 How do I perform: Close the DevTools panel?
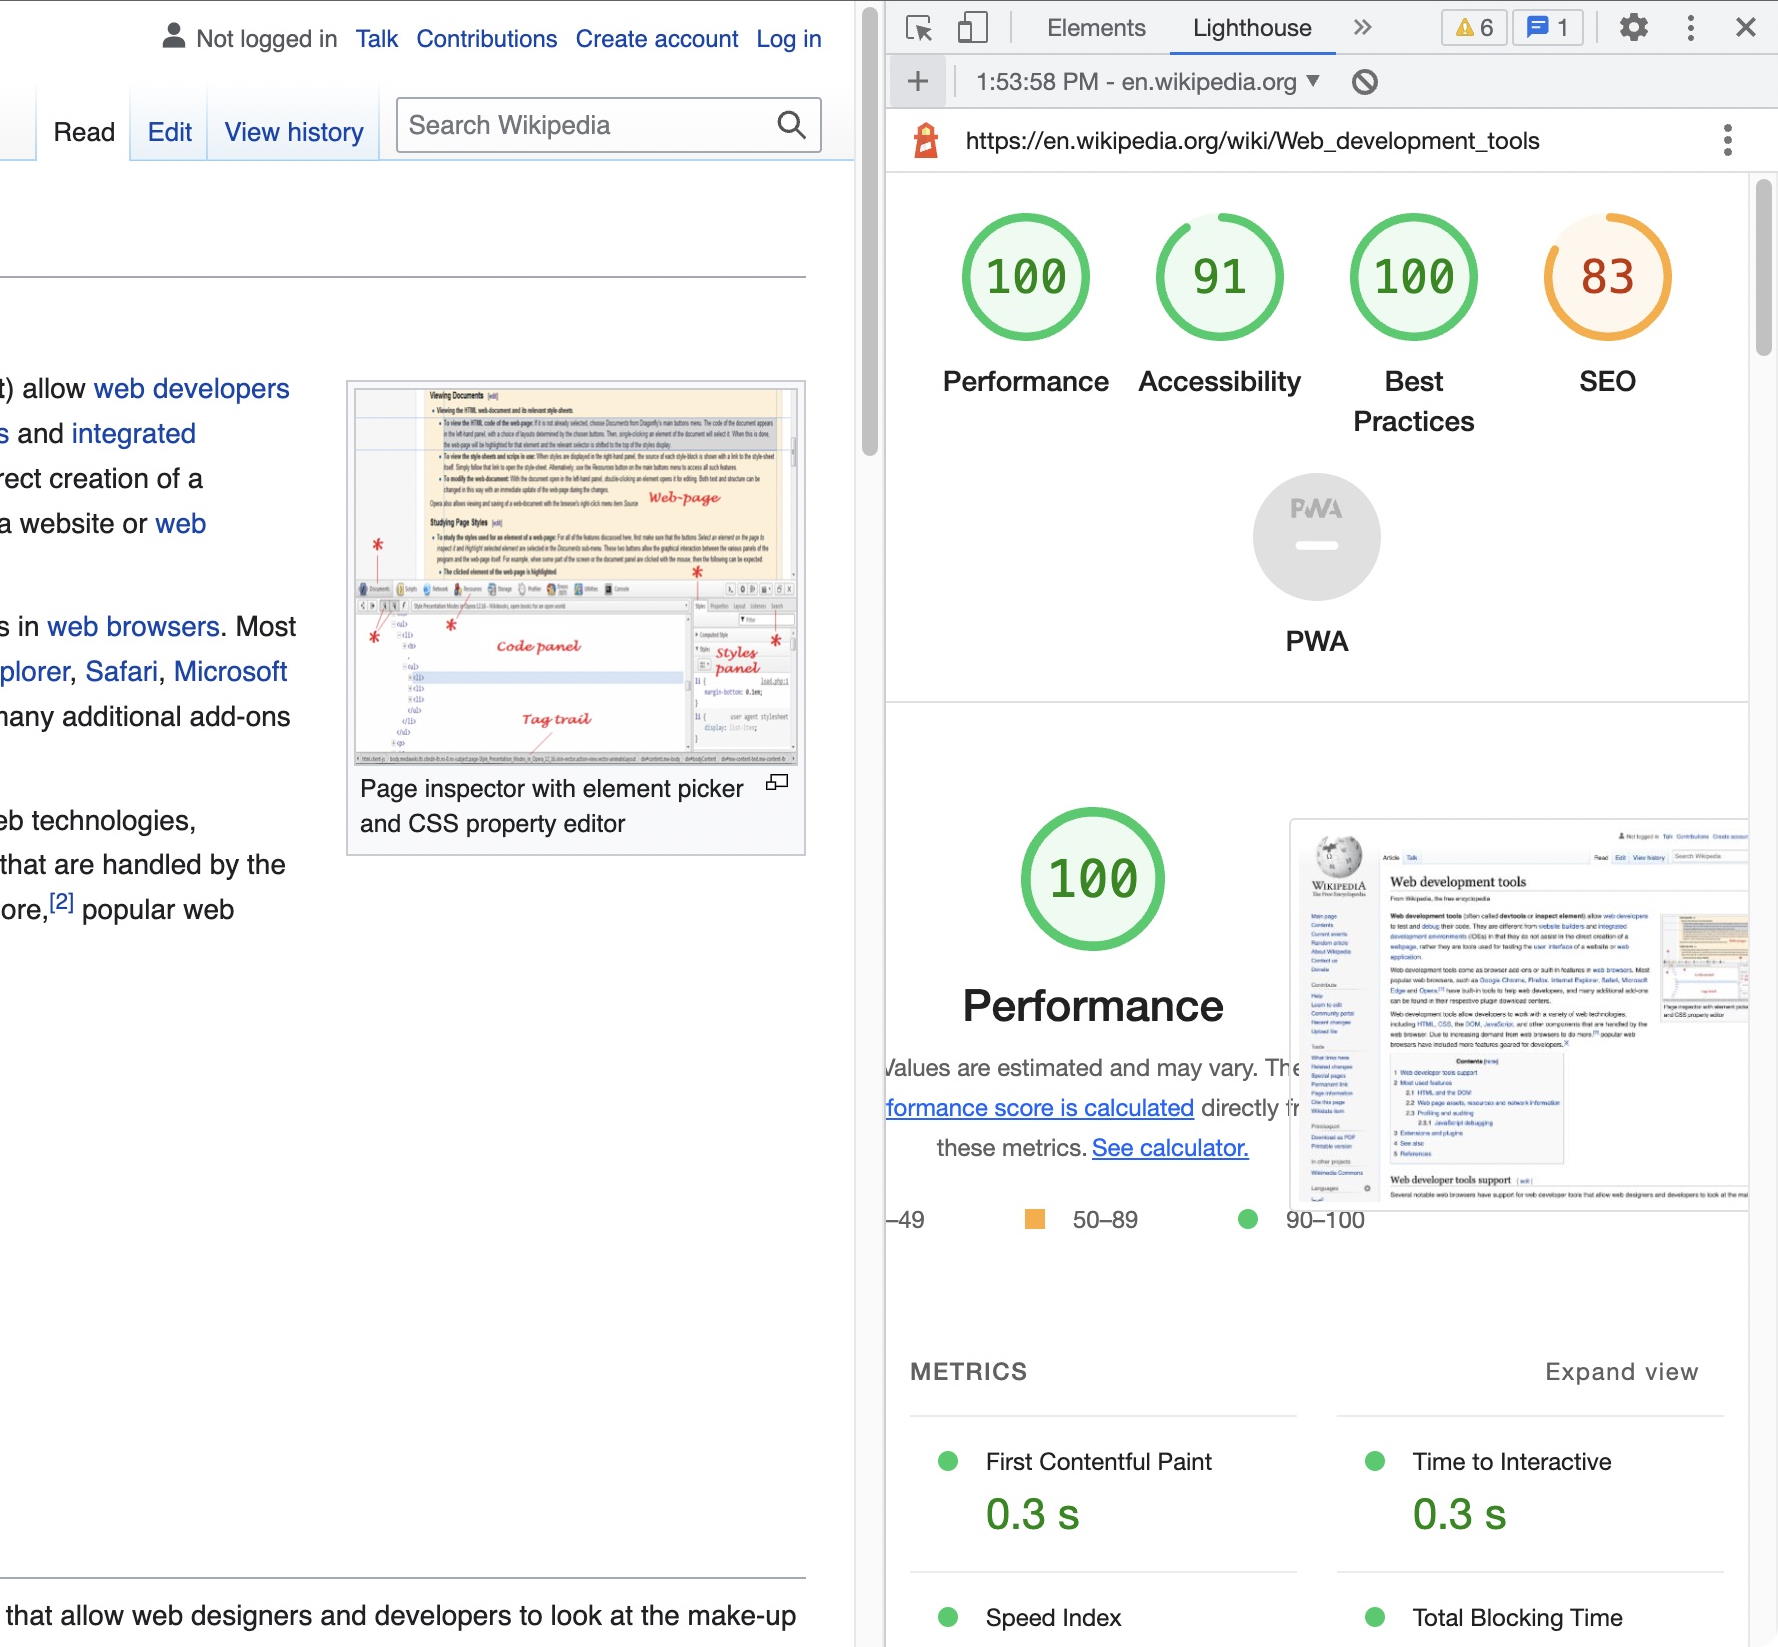(1746, 28)
